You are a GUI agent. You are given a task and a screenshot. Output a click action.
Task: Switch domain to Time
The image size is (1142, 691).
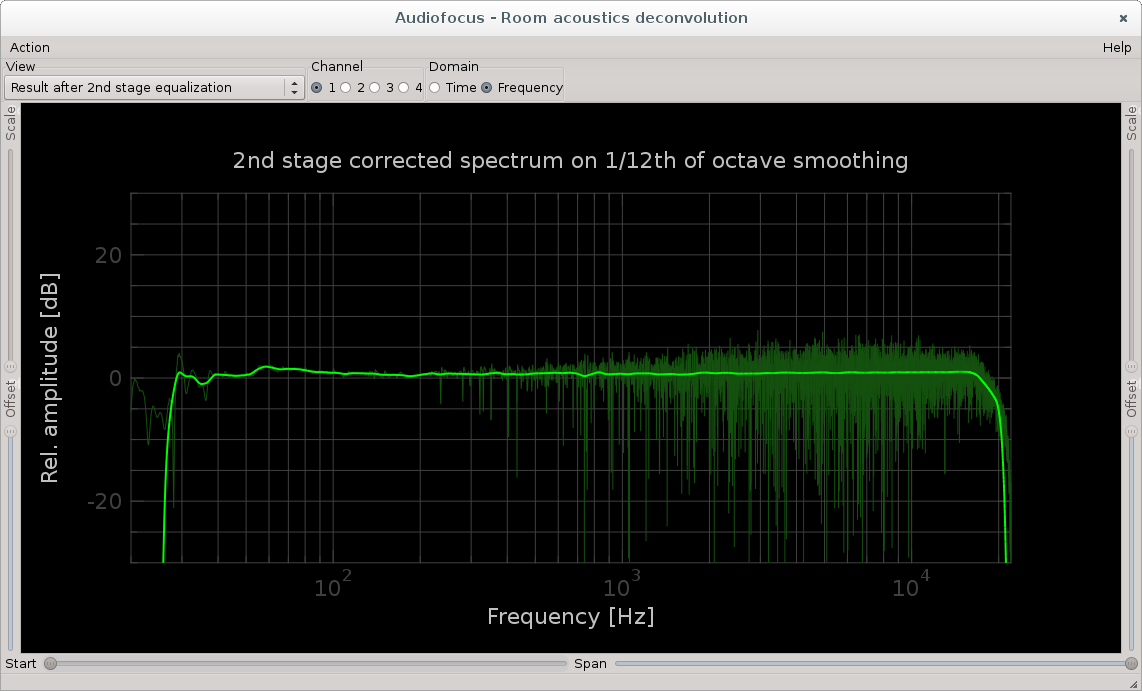click(435, 87)
